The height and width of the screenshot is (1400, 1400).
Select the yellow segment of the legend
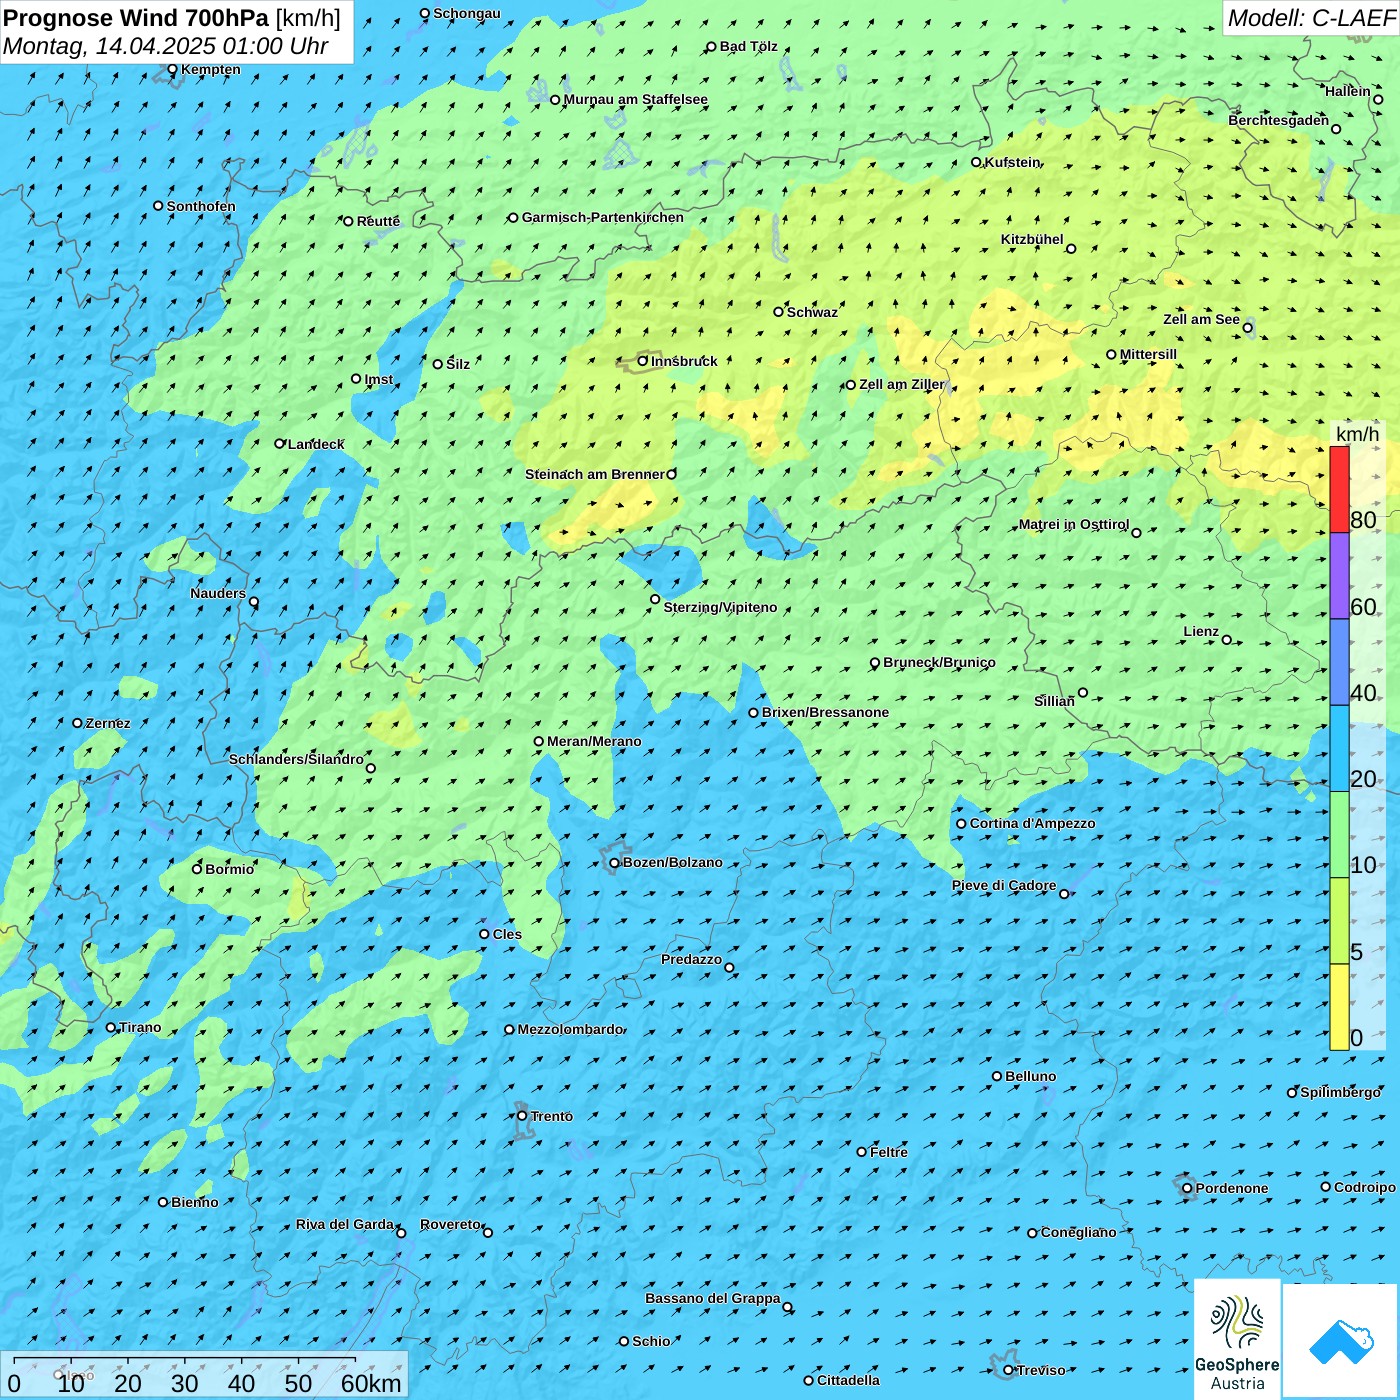(x=1339, y=1006)
